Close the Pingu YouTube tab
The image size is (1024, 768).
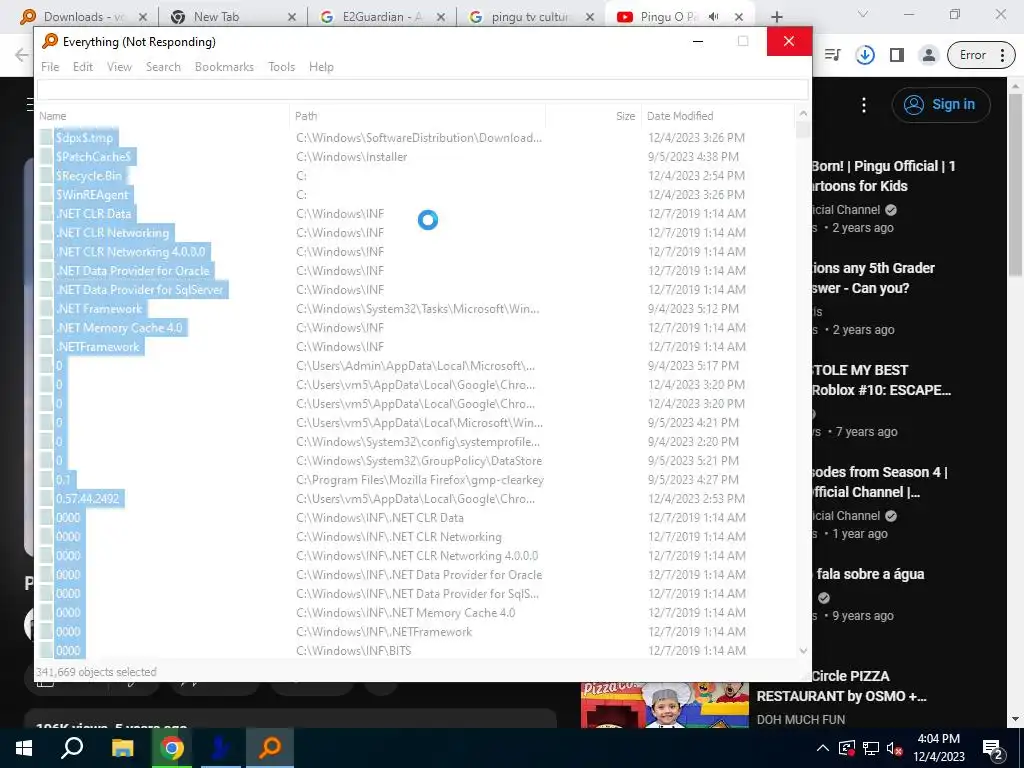tap(739, 17)
